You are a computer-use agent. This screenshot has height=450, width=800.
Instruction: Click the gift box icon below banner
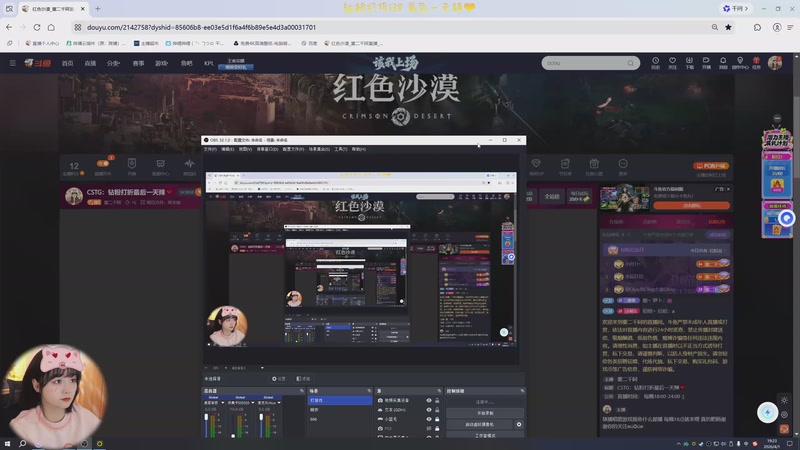click(x=594, y=163)
